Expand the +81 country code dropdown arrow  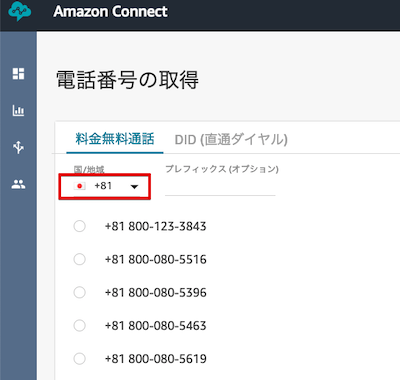point(134,187)
